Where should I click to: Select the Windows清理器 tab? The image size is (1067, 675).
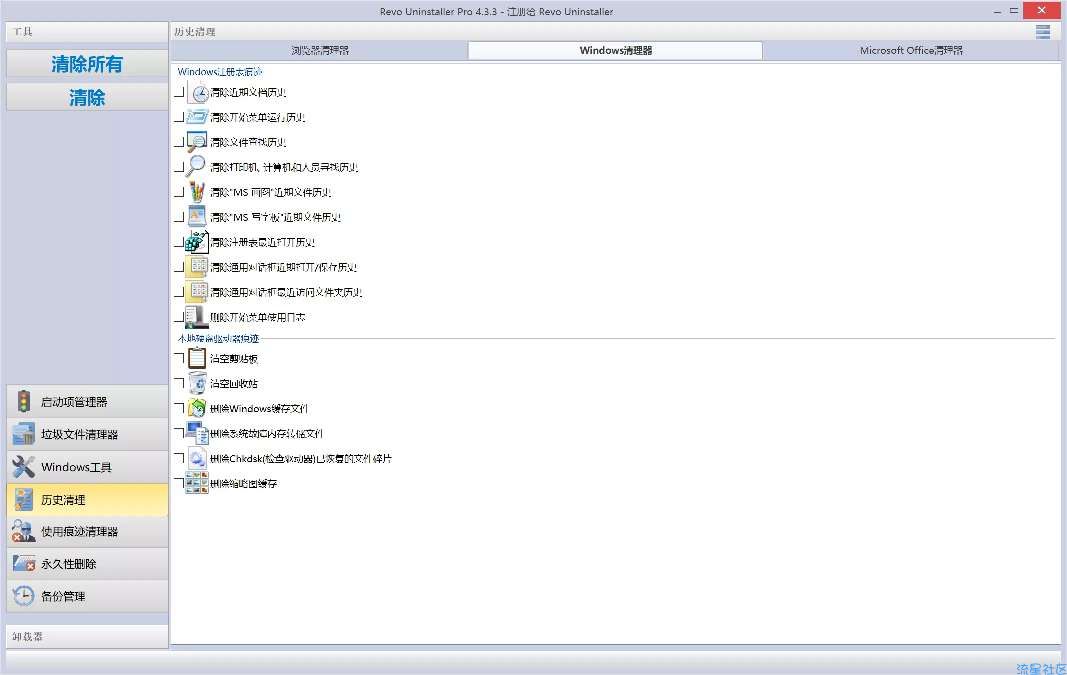(x=615, y=50)
